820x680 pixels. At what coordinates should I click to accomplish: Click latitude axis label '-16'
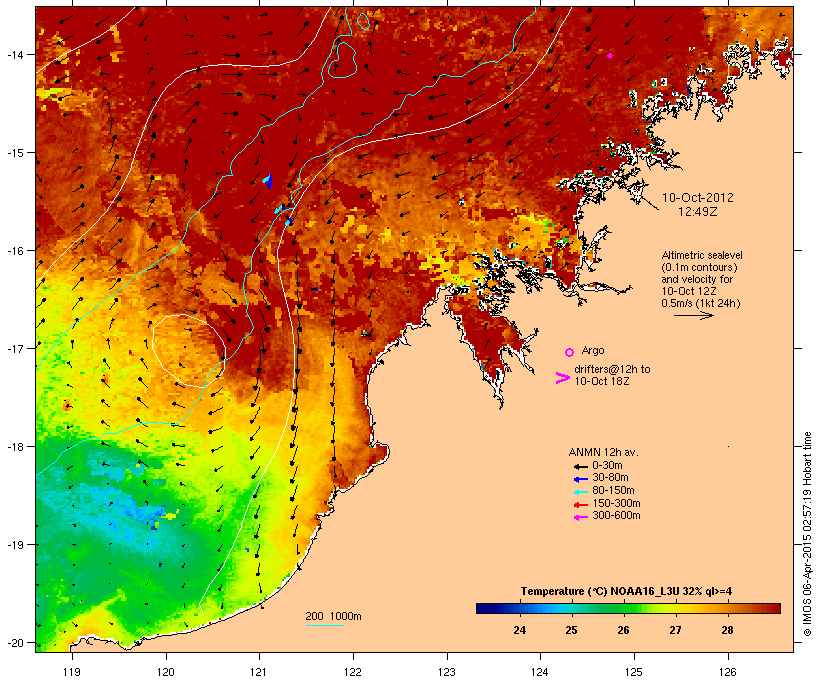click(15, 251)
